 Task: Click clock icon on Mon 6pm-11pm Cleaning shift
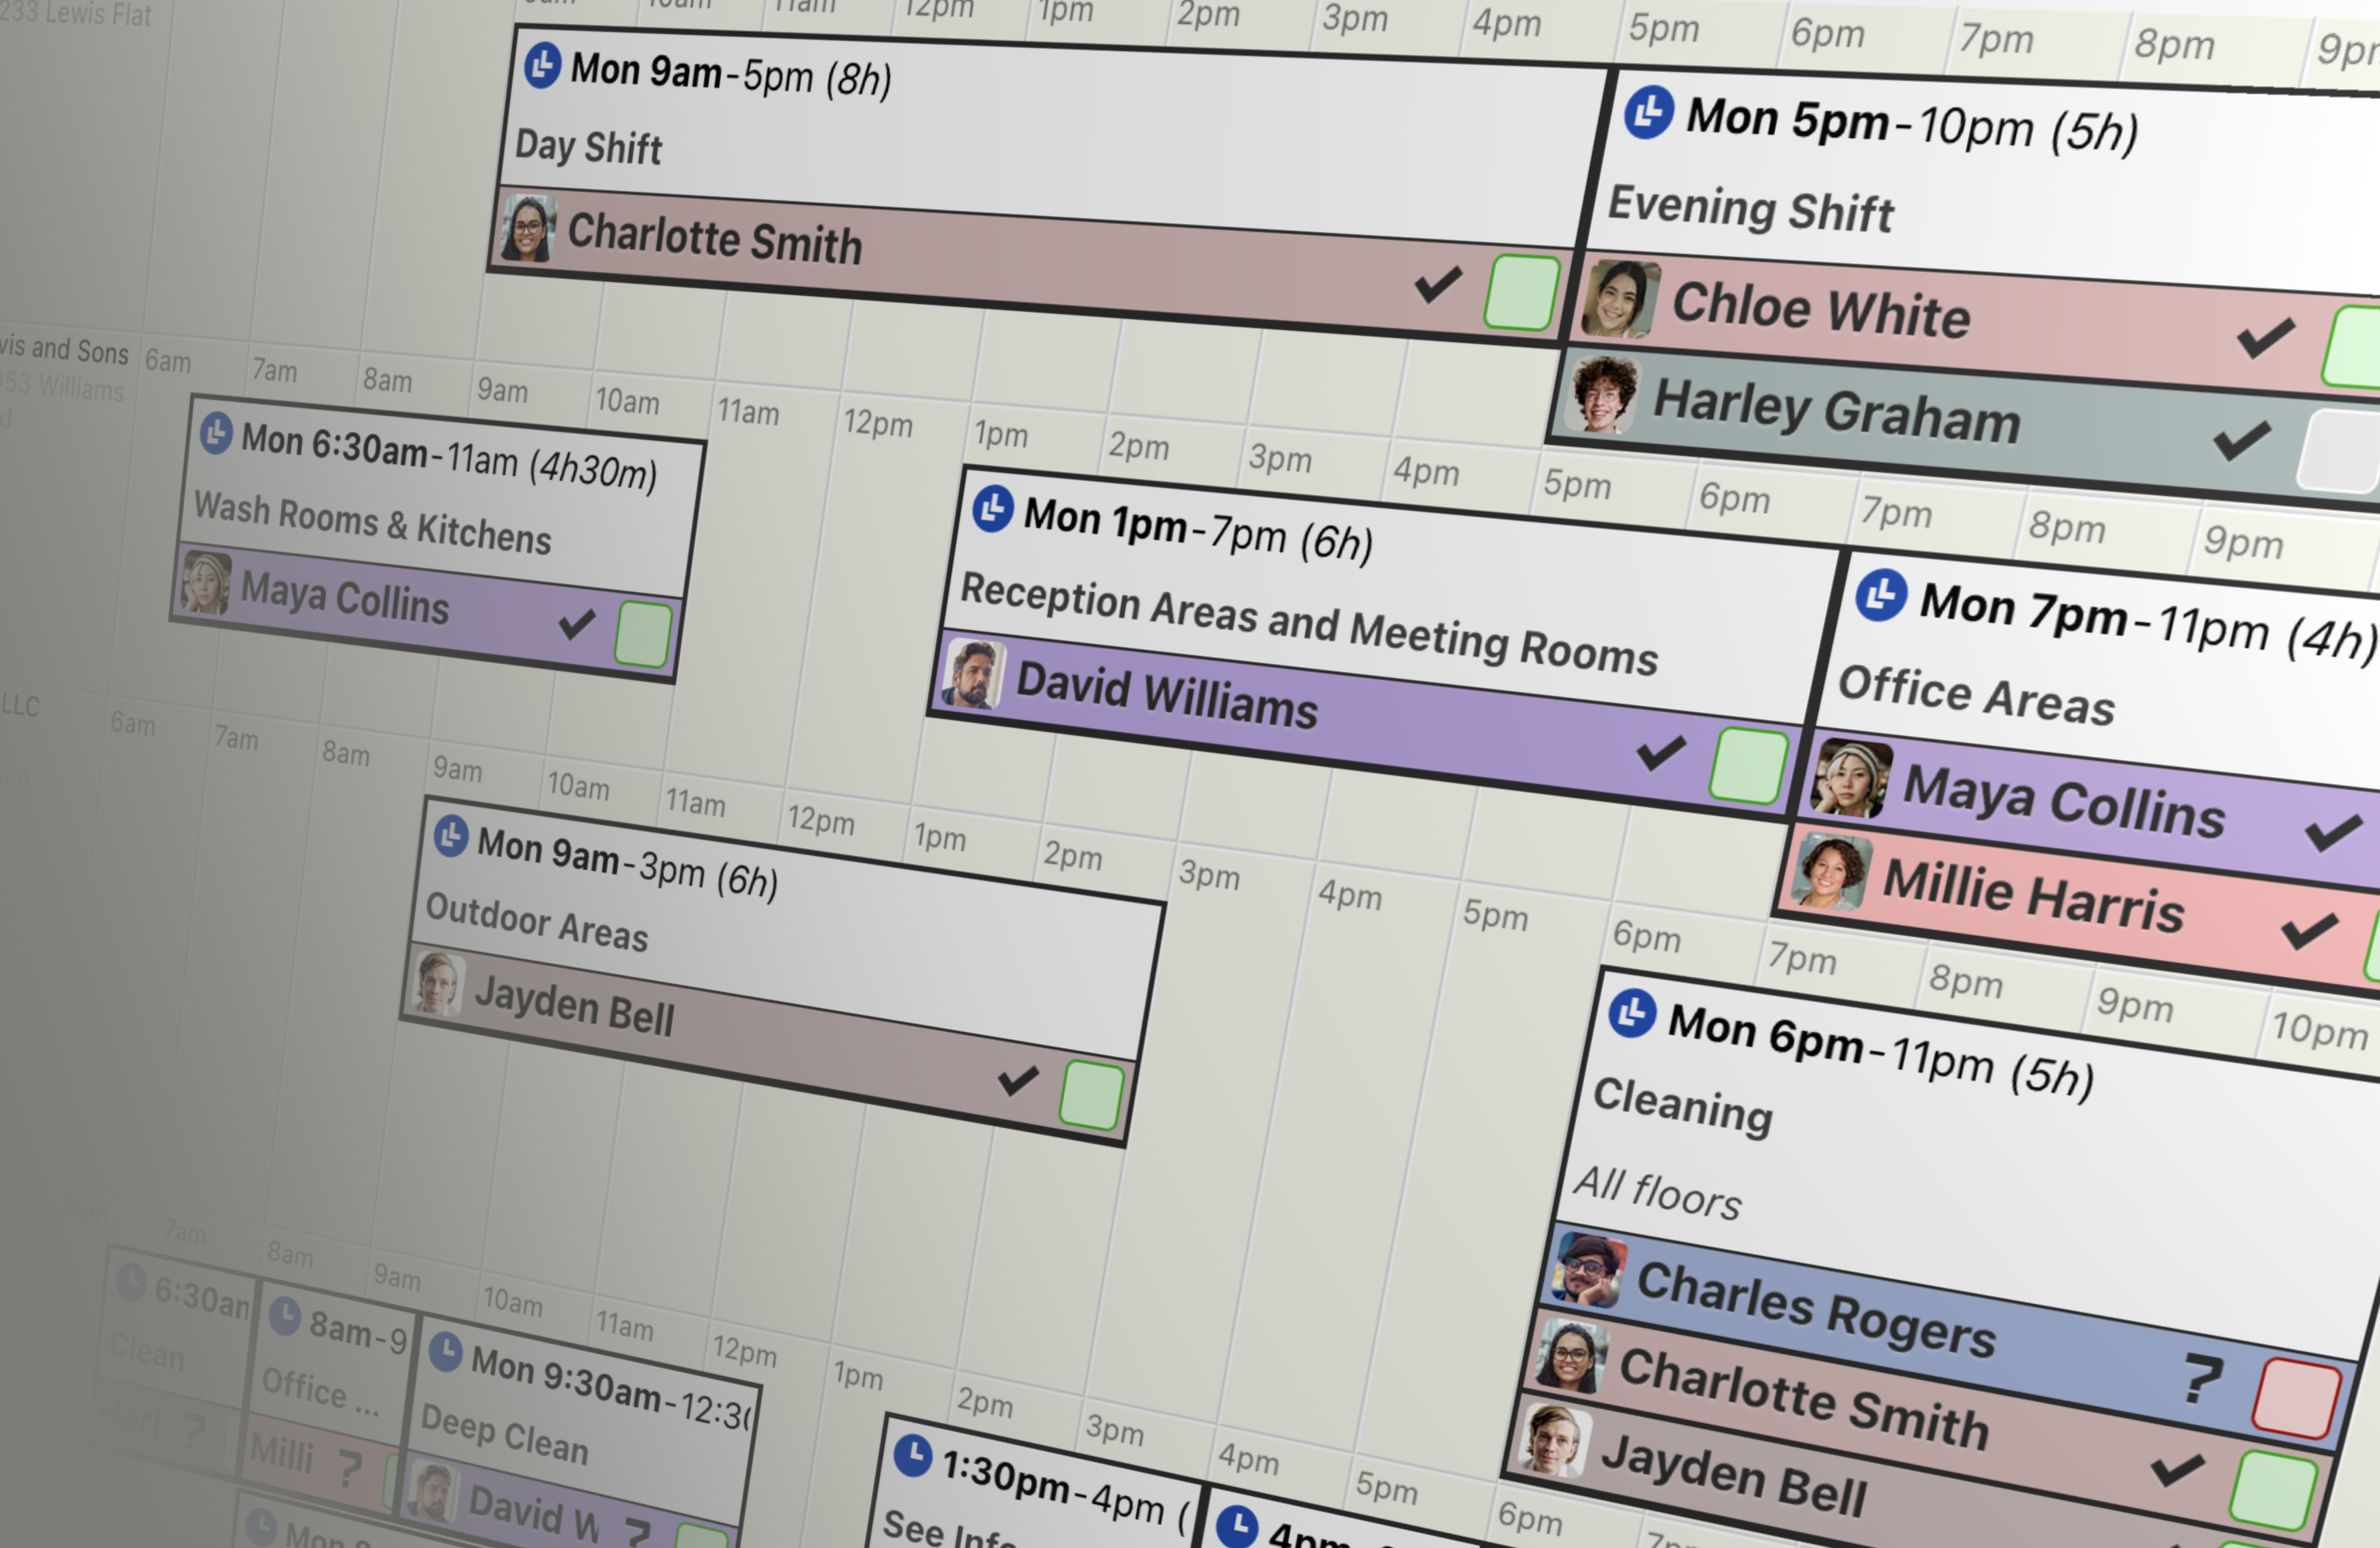tap(1632, 1013)
